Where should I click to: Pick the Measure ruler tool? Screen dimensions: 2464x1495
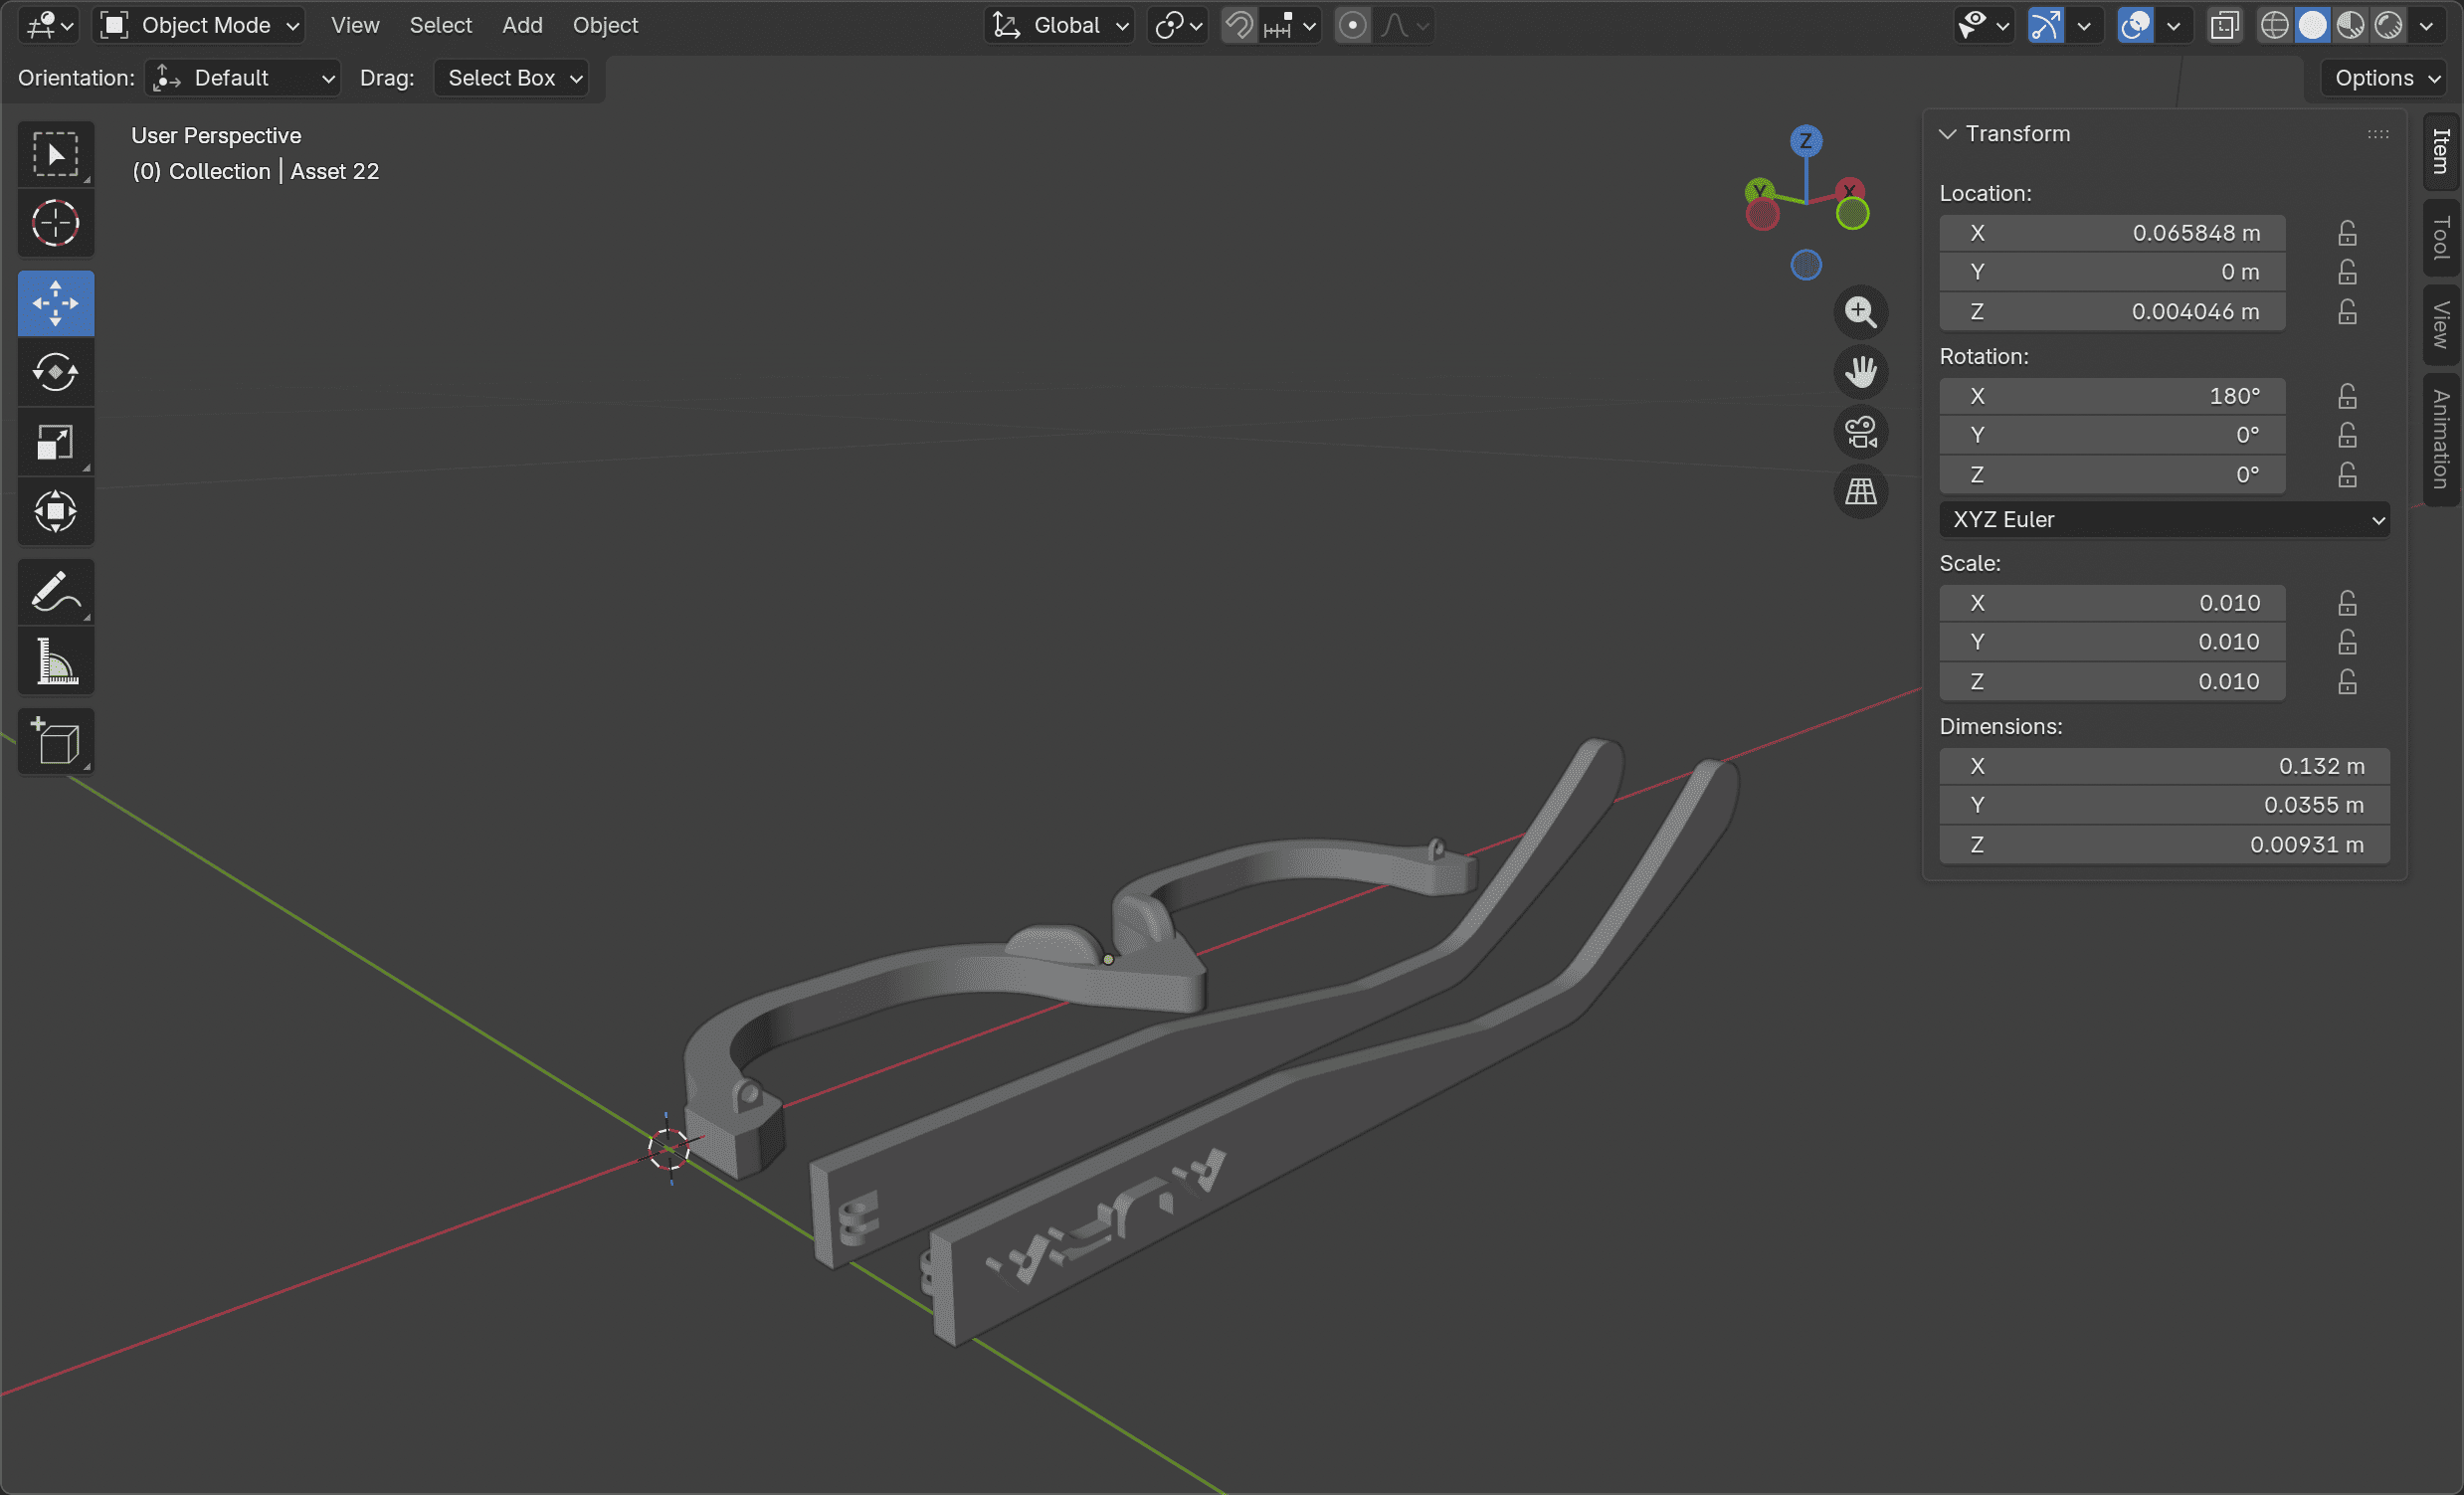coord(55,662)
